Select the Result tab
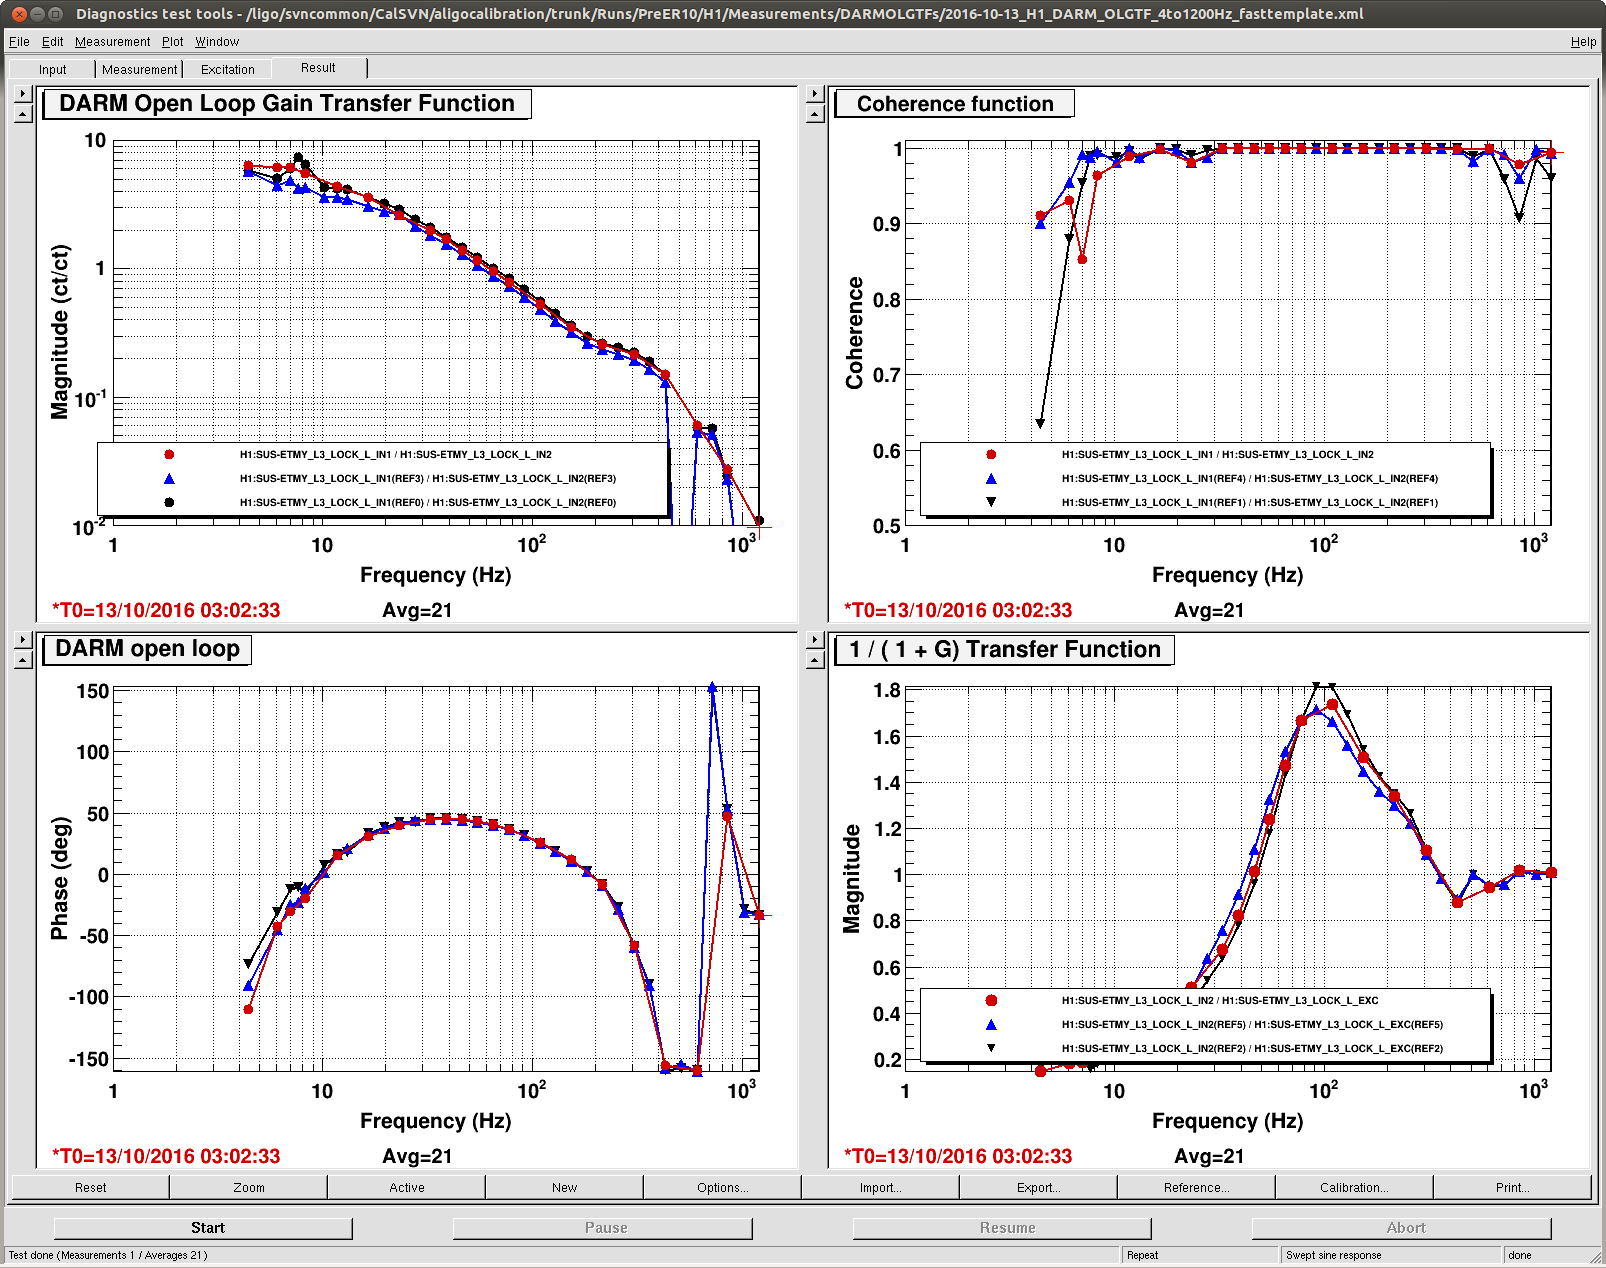Image resolution: width=1606 pixels, height=1268 pixels. coord(318,68)
